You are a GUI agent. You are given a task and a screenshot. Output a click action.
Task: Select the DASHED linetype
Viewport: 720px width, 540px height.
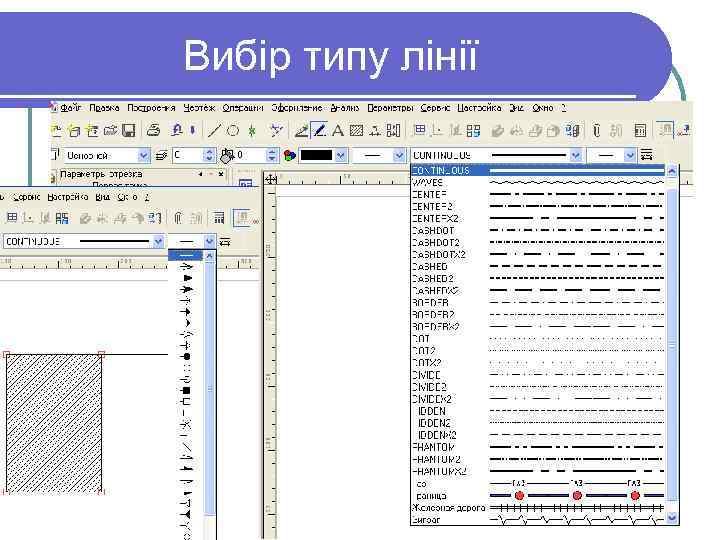pos(538,266)
